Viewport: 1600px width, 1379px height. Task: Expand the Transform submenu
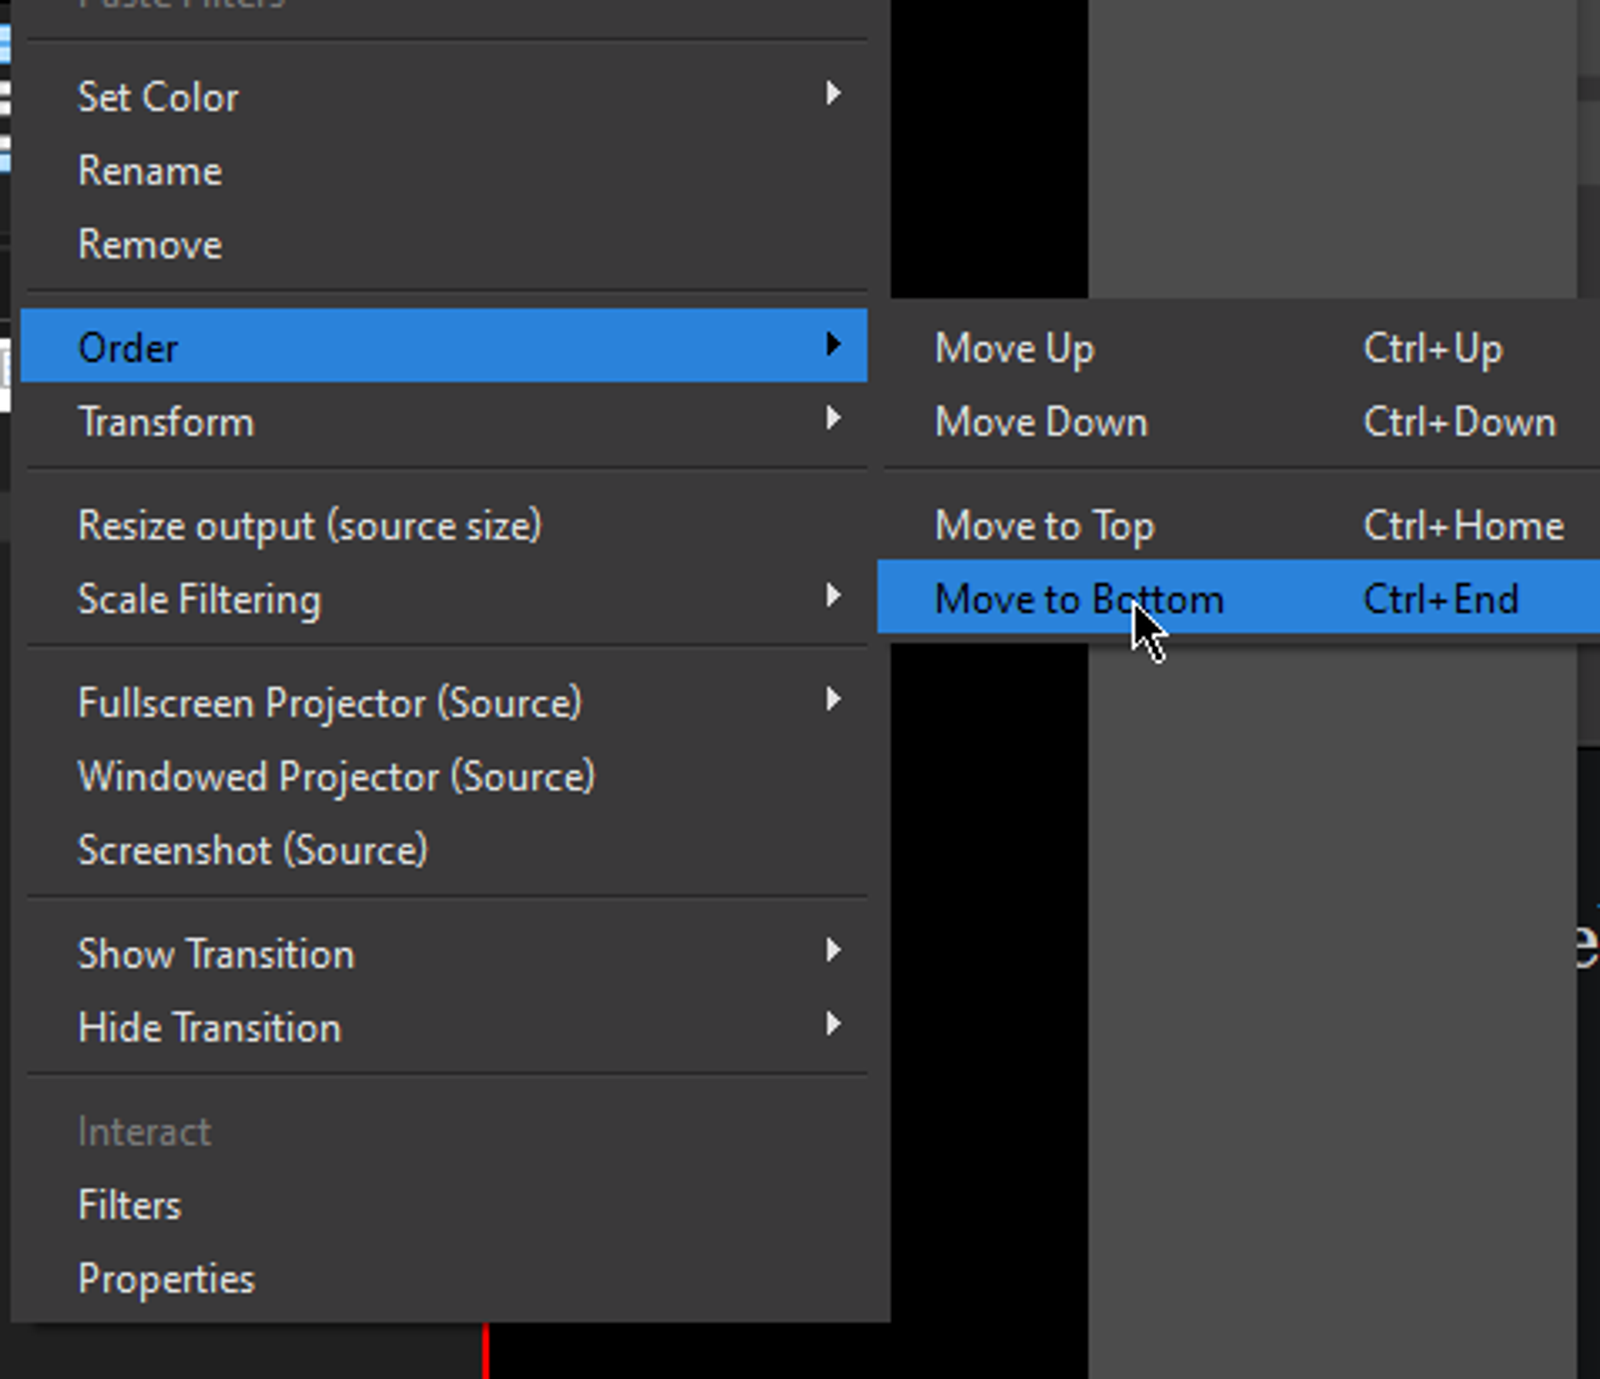click(x=444, y=421)
